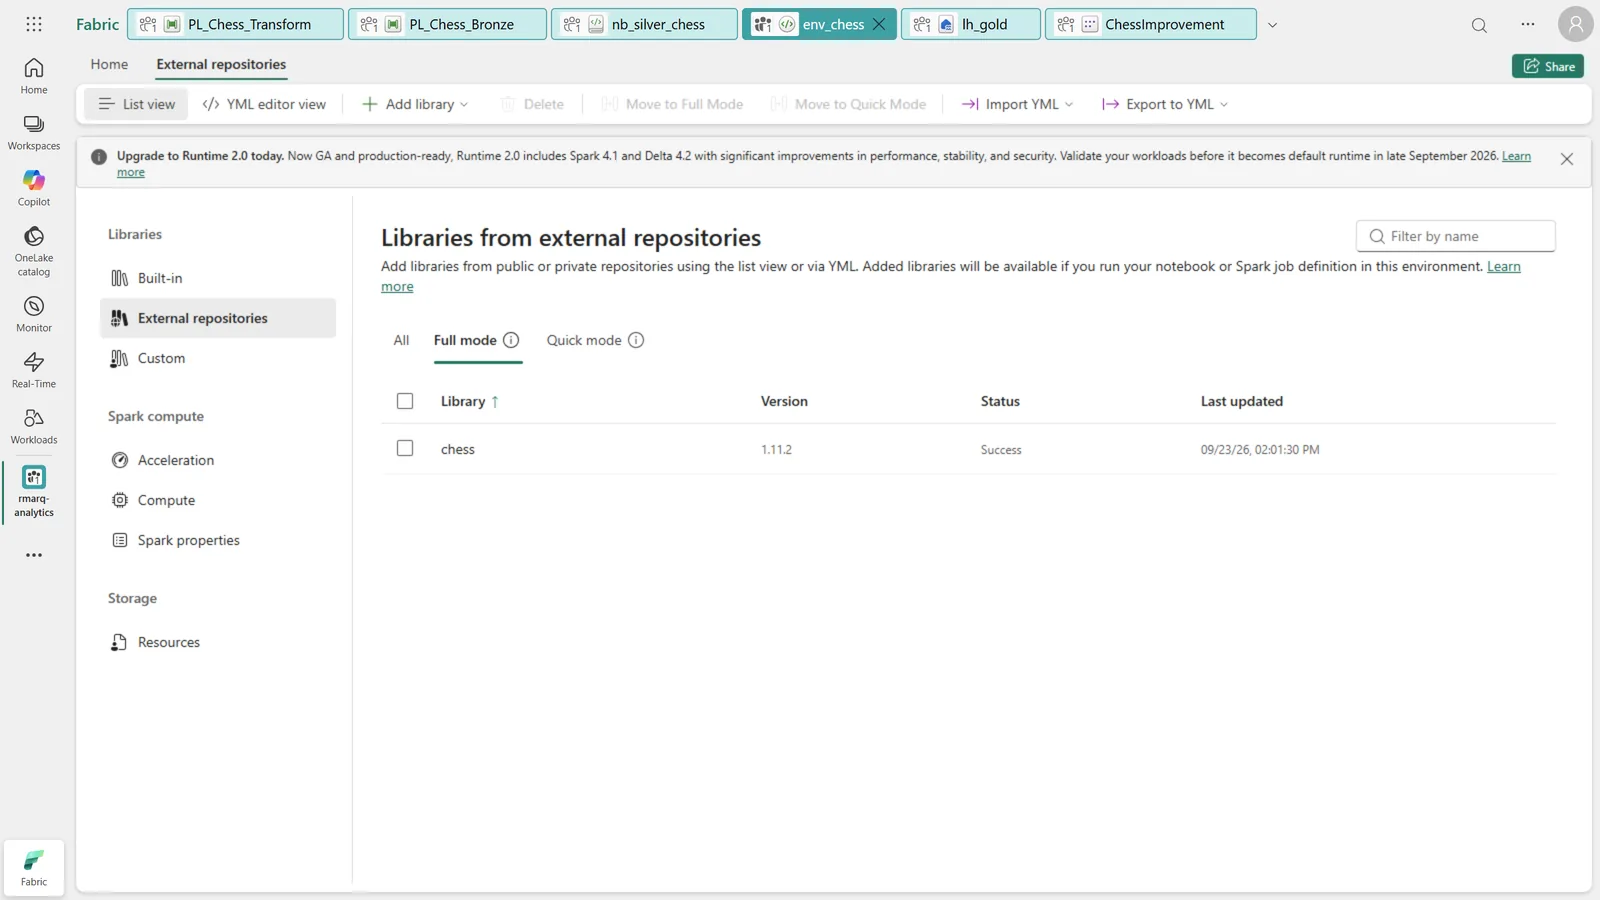The image size is (1600, 900).
Task: Open the Export to YML dropdown
Action: (x=1164, y=104)
